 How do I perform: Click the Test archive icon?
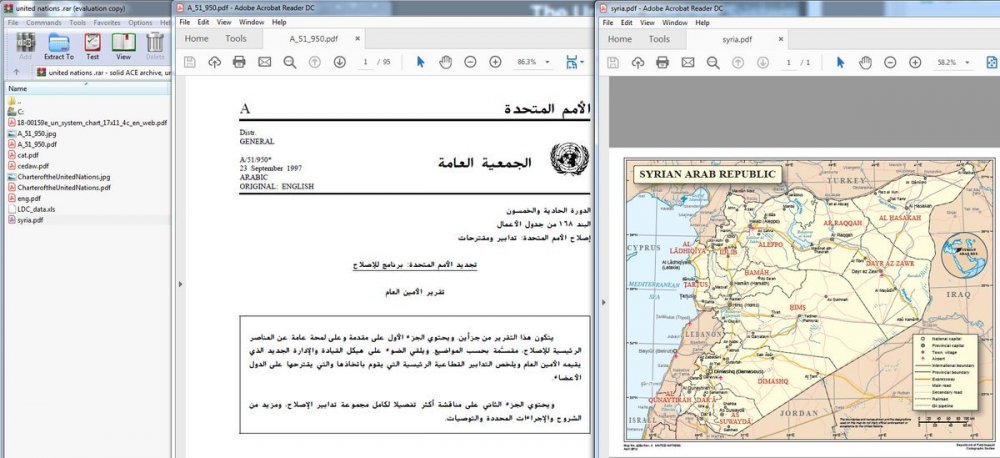[92, 46]
